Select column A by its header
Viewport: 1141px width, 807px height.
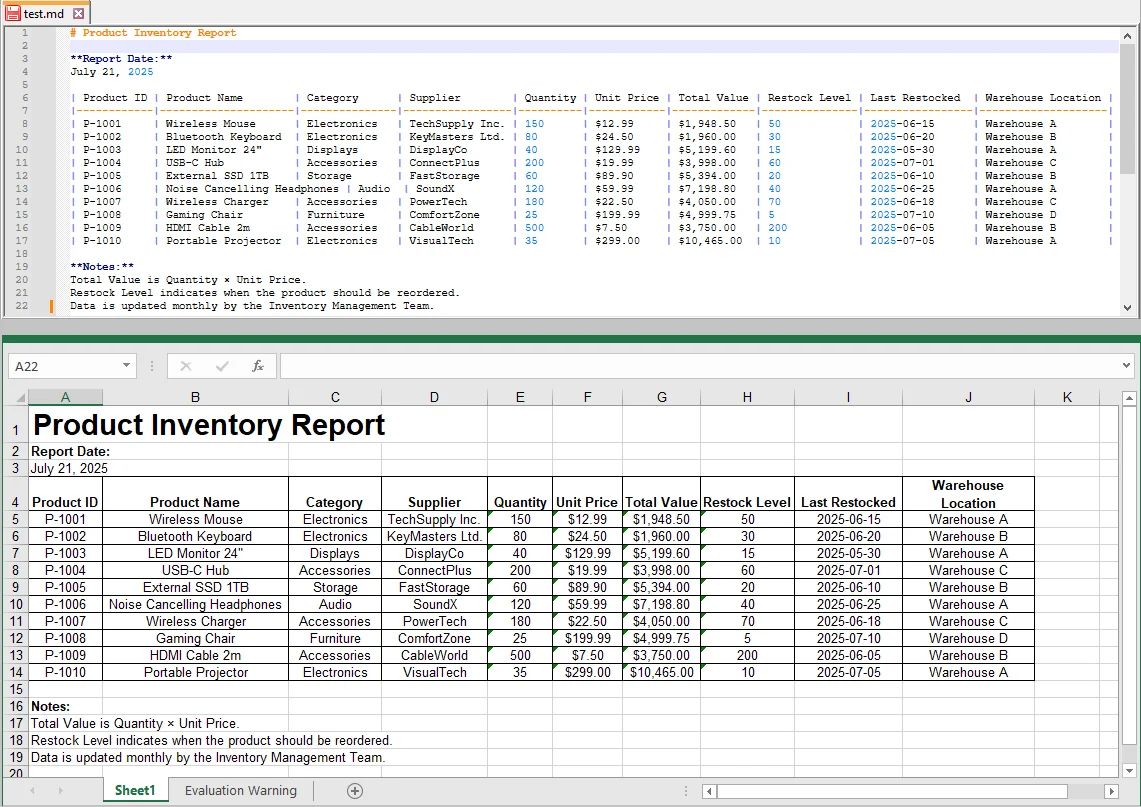pyautogui.click(x=65, y=396)
